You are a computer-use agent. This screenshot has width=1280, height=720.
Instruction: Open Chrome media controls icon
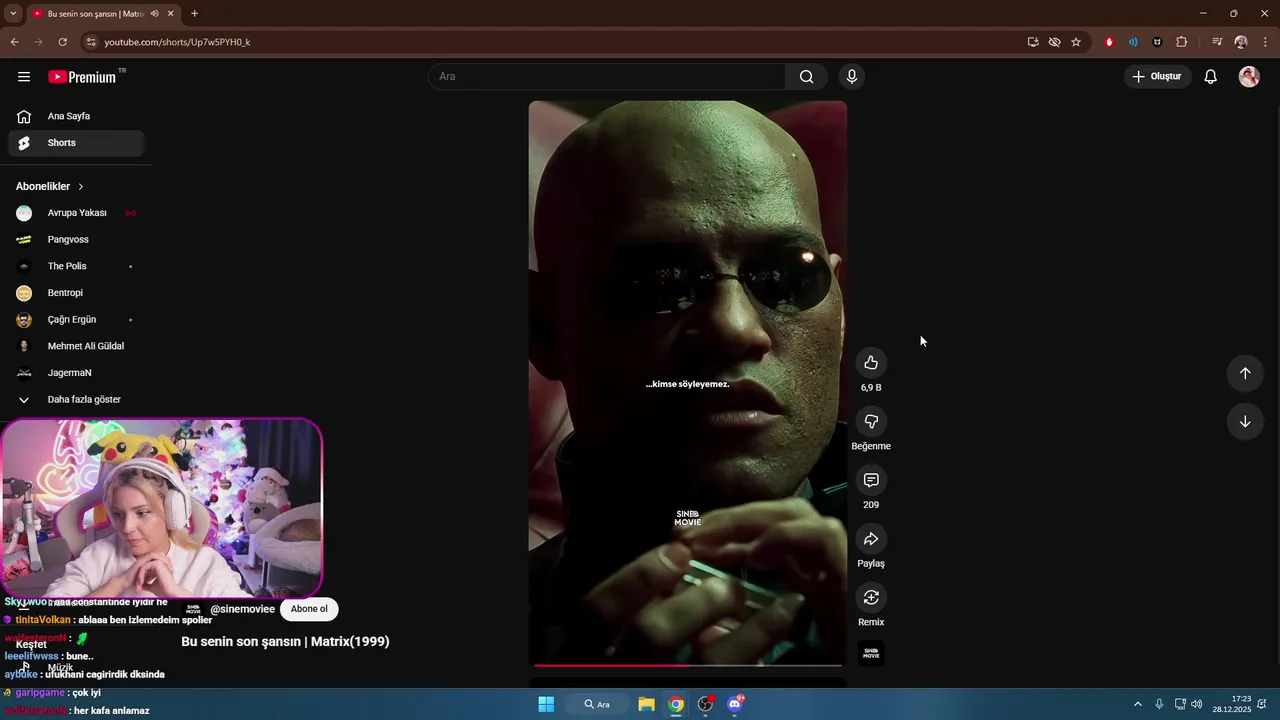pyautogui.click(x=1217, y=42)
